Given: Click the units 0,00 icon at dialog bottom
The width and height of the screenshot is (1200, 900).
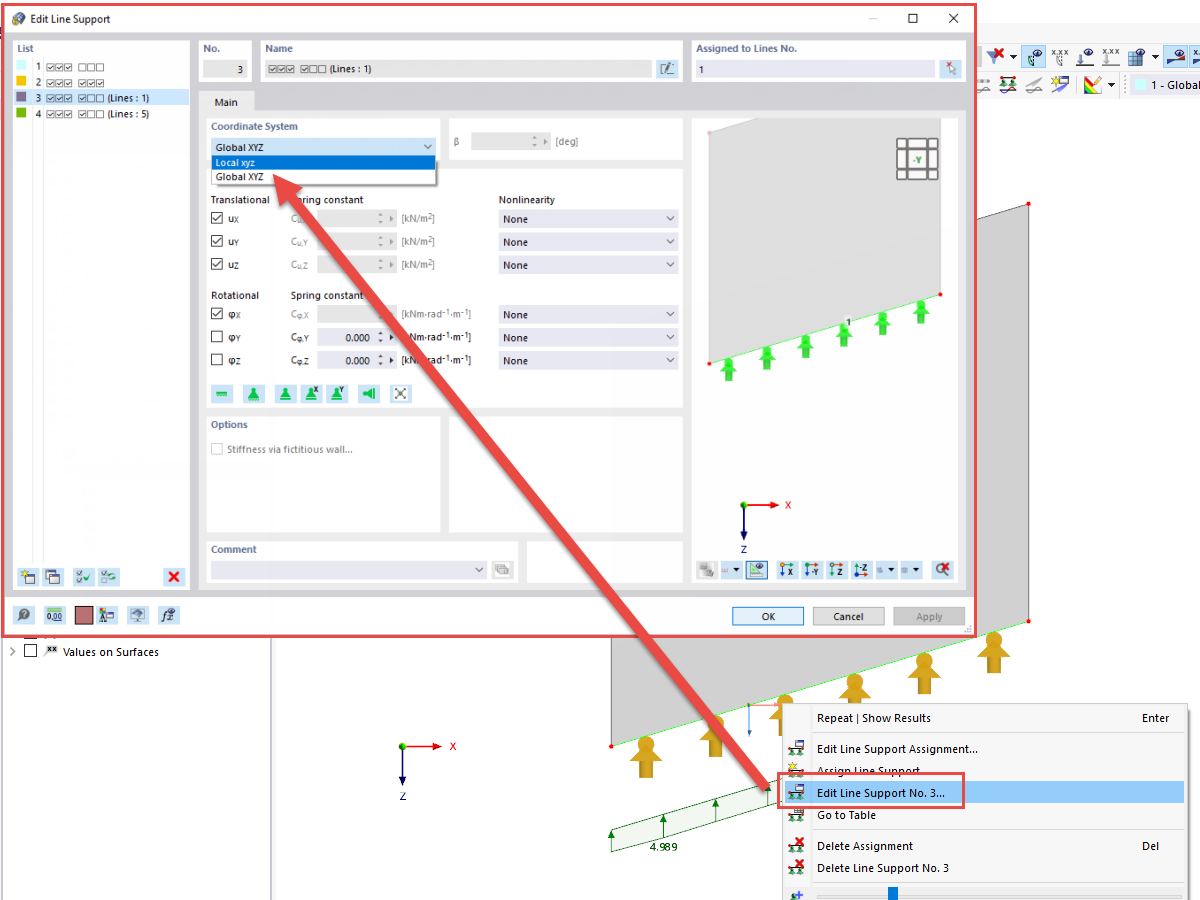Looking at the screenshot, I should (x=54, y=616).
